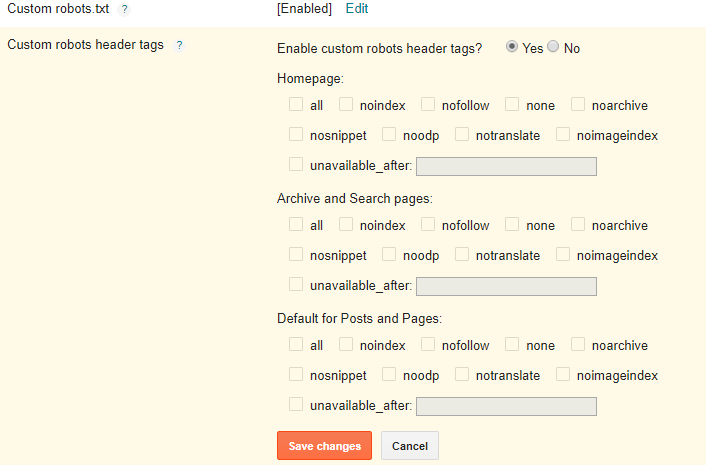Check 'none' under Homepage
Screen dimensions: 706x465
coord(512,104)
